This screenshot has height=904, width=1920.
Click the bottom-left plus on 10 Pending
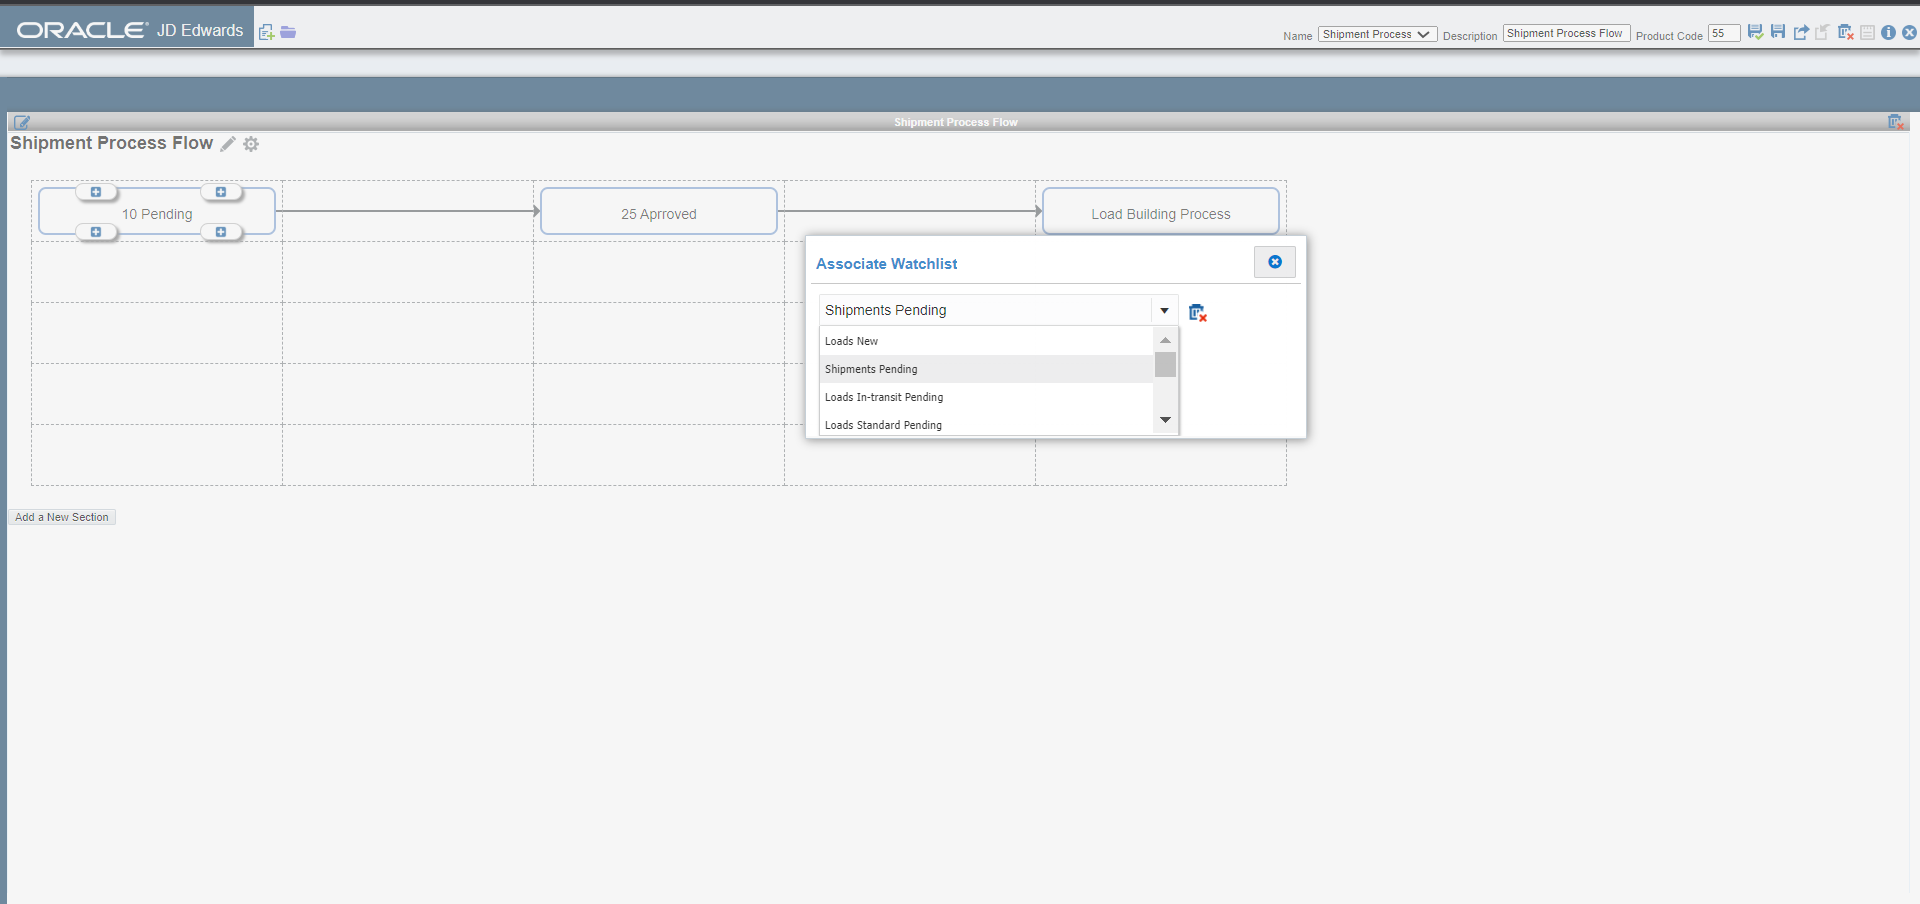(96, 232)
